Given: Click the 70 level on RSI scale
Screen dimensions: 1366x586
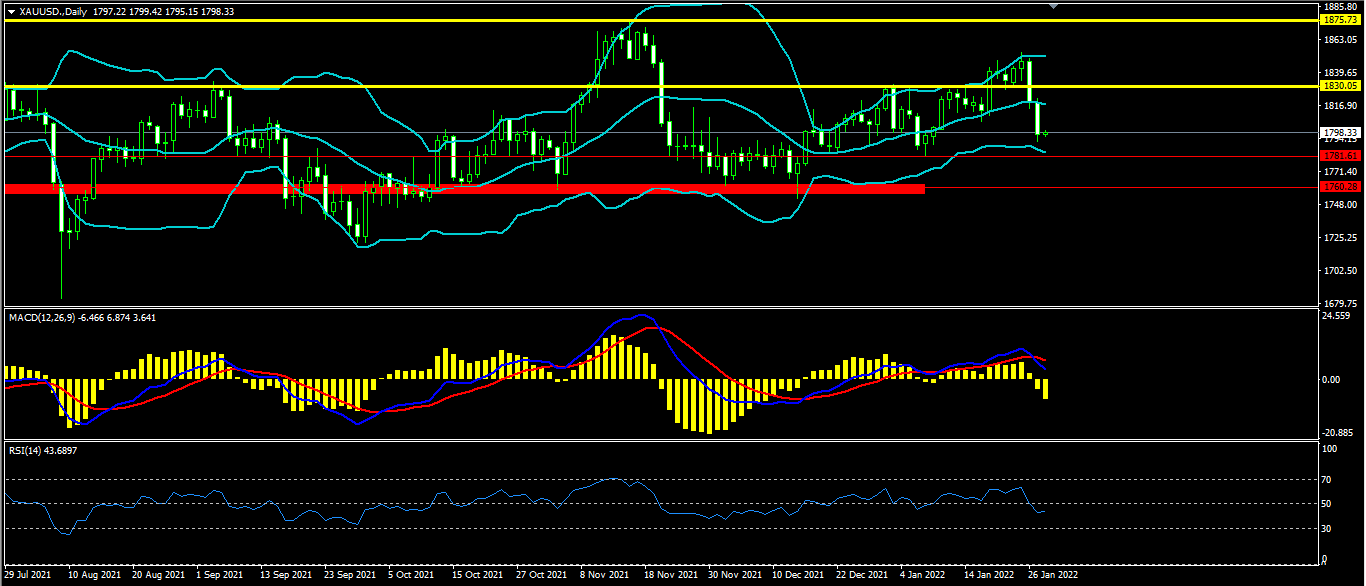Looking at the screenshot, I should click(1327, 479).
